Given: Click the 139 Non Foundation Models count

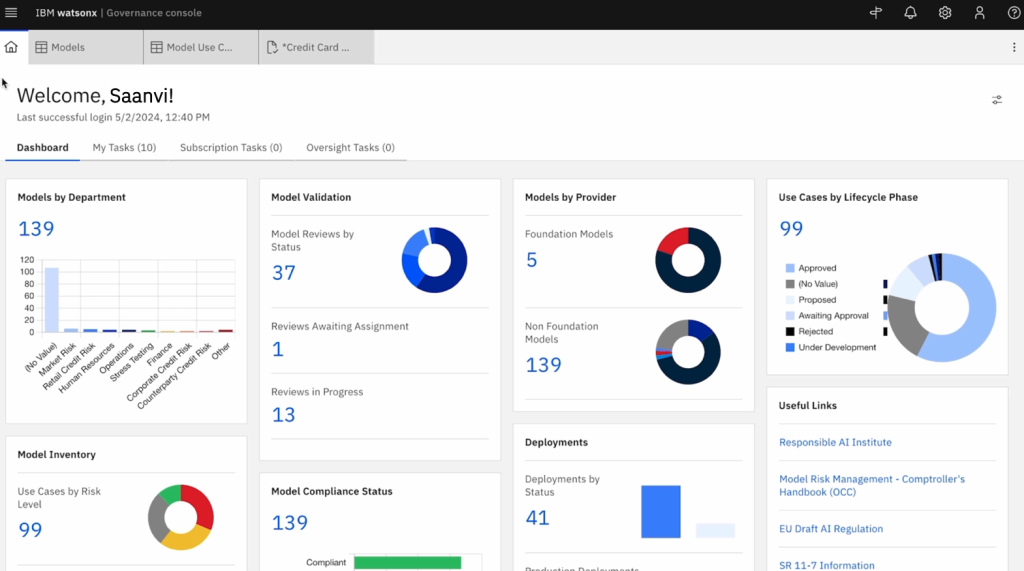Looking at the screenshot, I should coord(543,365).
